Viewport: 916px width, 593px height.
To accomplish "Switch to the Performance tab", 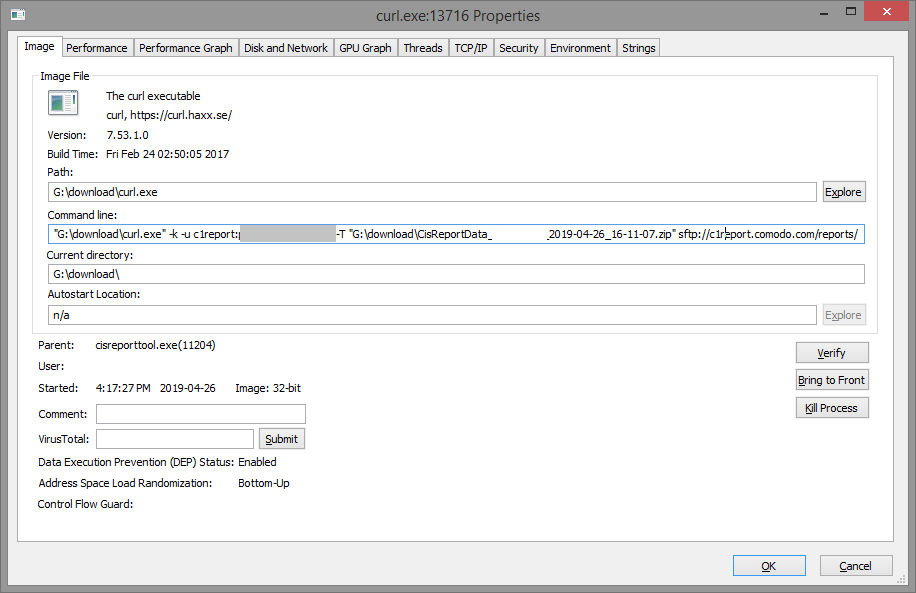I will (x=97, y=48).
